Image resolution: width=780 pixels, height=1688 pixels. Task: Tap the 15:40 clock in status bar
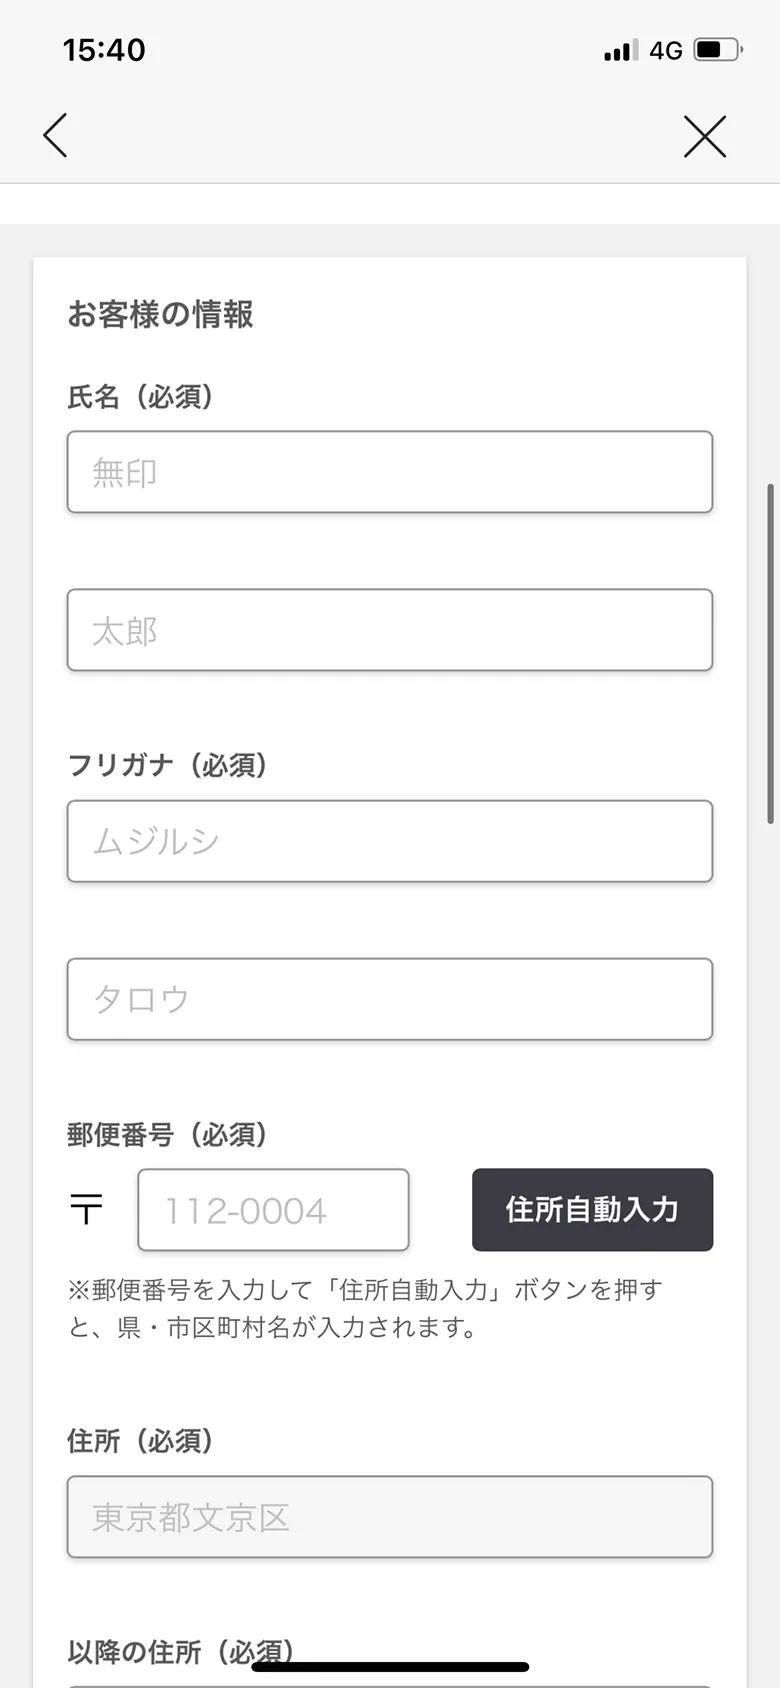104,50
